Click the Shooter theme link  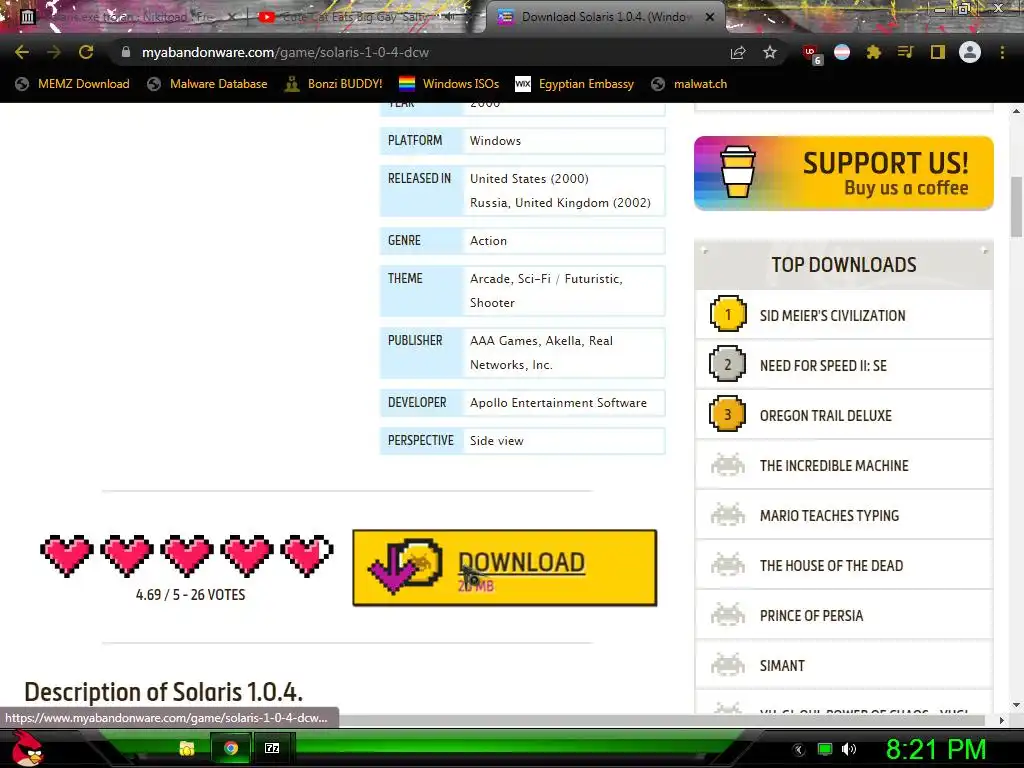tap(492, 303)
